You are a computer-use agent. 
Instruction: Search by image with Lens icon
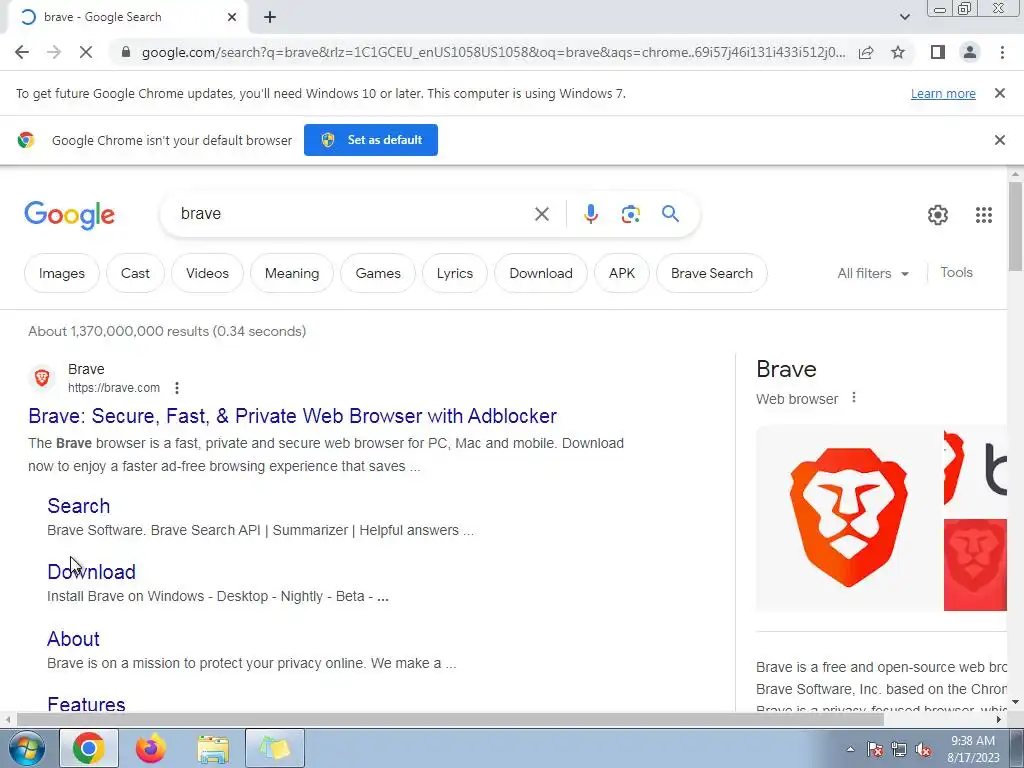[x=630, y=214]
